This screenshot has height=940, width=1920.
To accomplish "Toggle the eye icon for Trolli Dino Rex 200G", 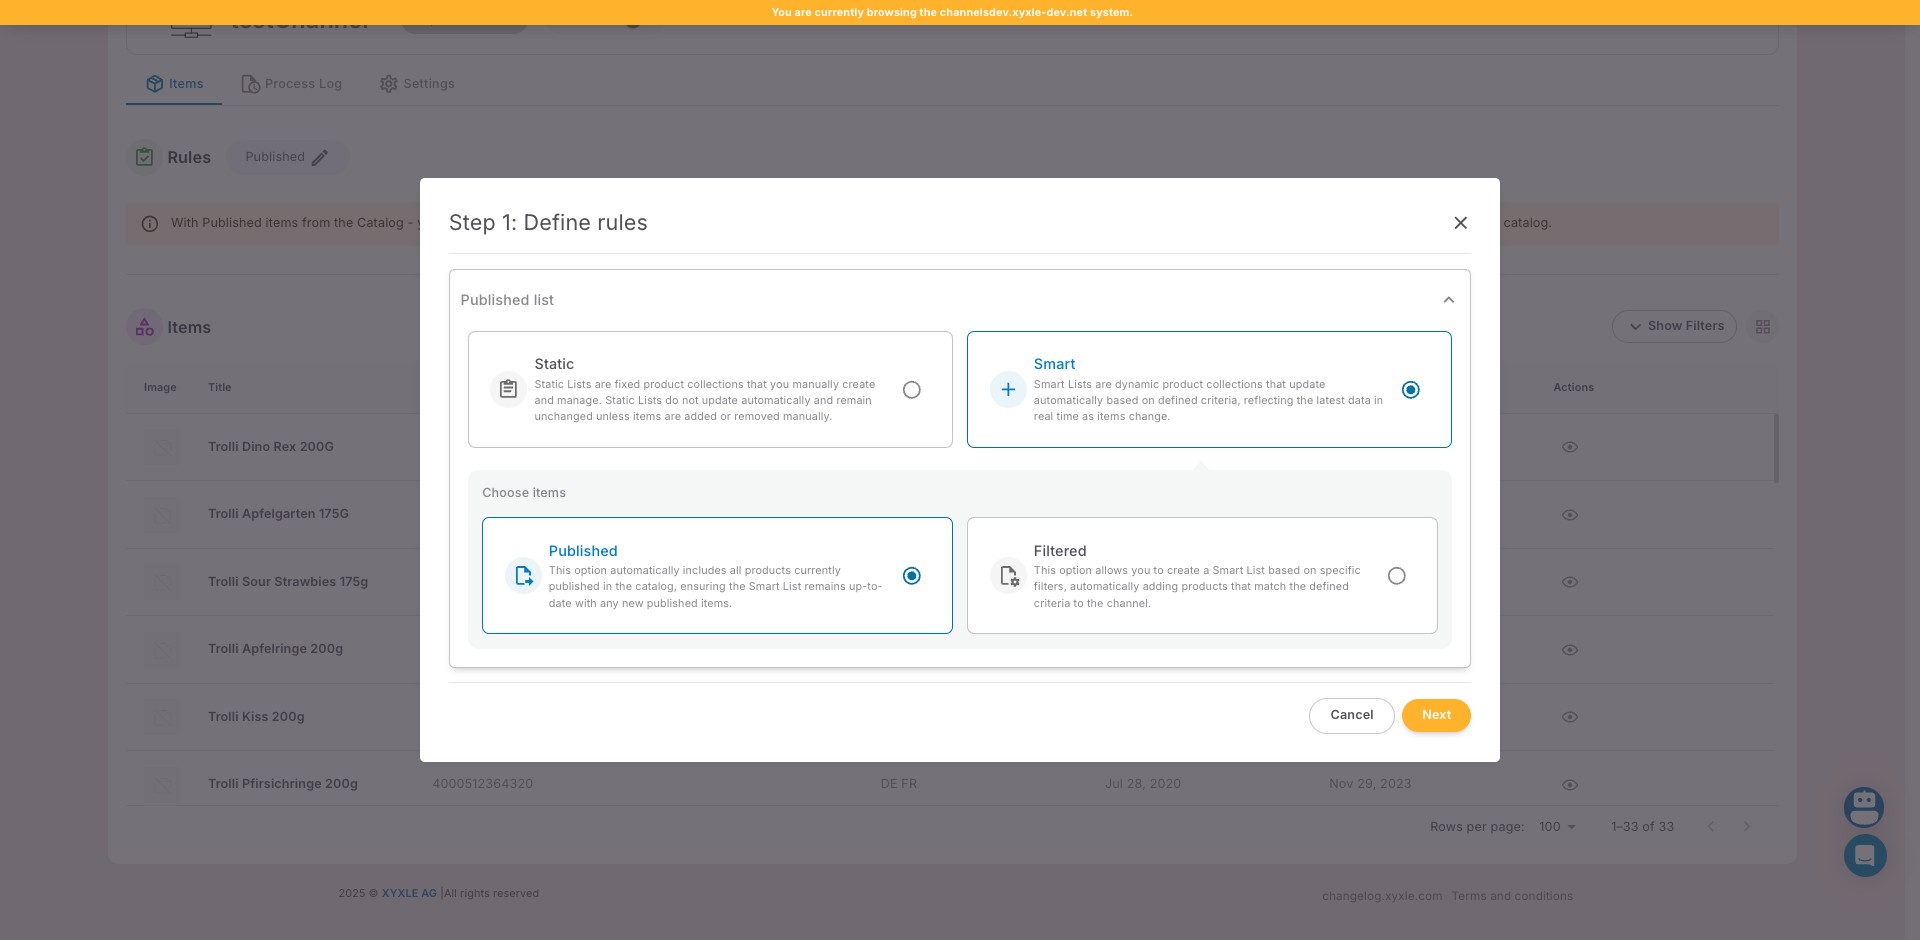I will coord(1569,447).
